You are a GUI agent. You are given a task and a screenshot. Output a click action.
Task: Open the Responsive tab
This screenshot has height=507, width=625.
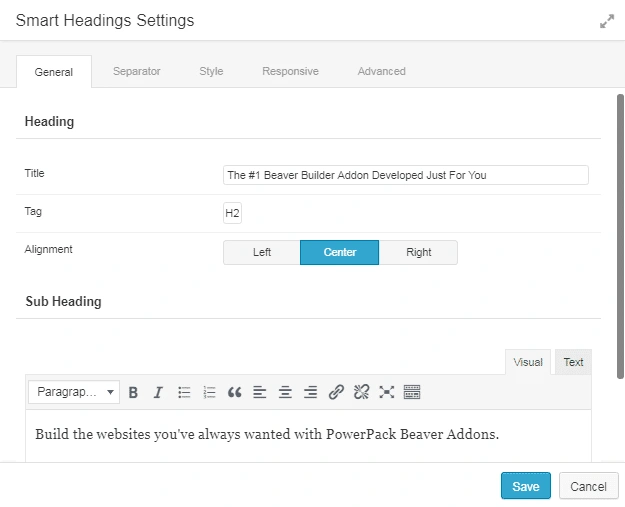(x=290, y=72)
